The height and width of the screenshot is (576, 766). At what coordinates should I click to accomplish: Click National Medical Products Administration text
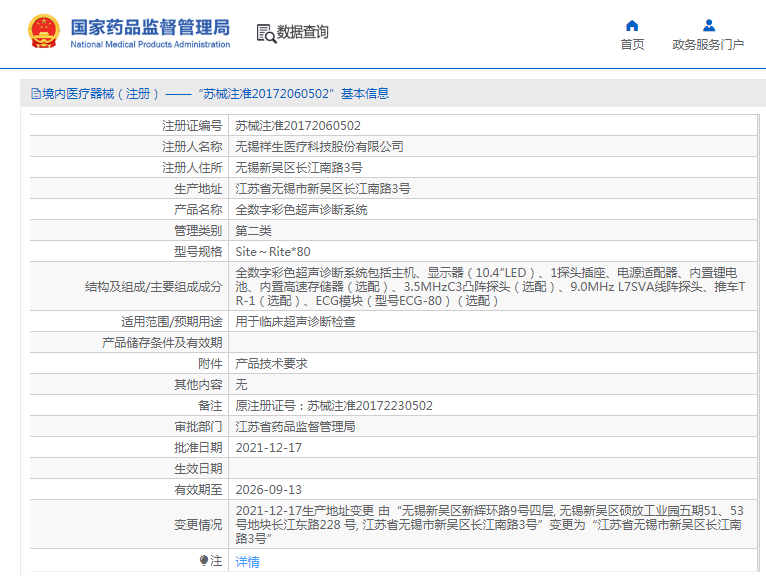150,44
